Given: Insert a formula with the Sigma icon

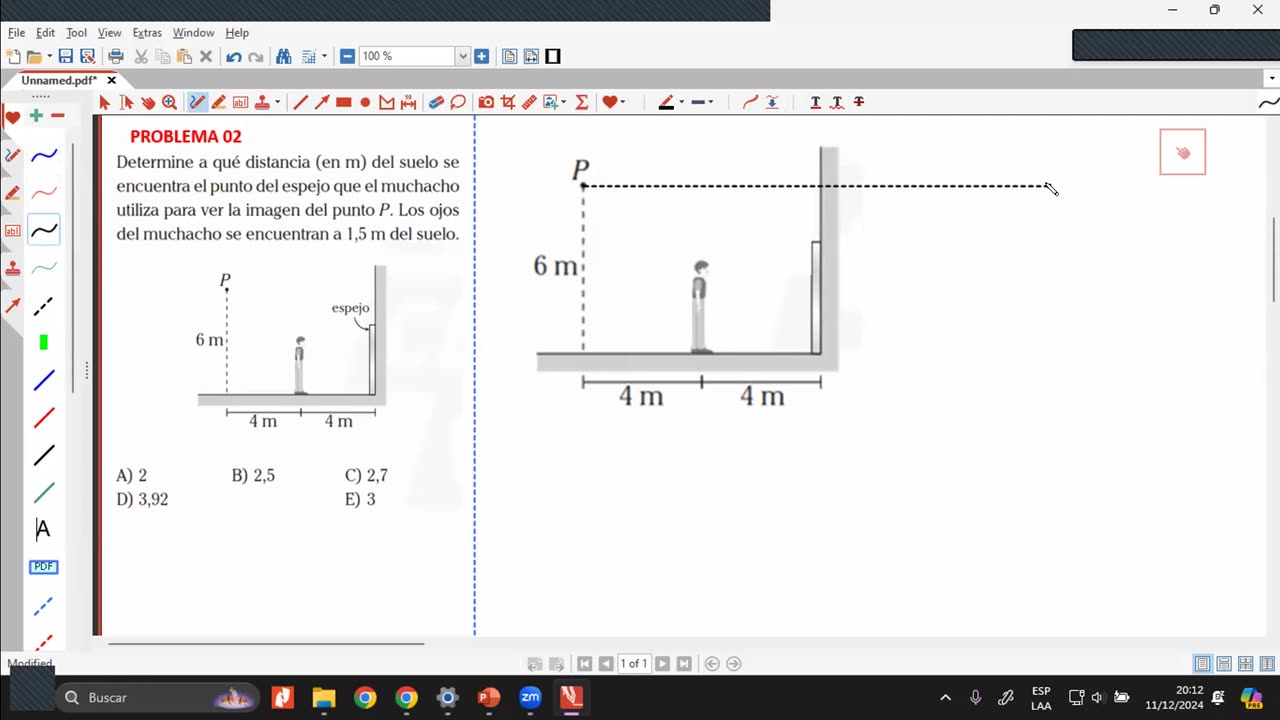Looking at the screenshot, I should click(582, 102).
